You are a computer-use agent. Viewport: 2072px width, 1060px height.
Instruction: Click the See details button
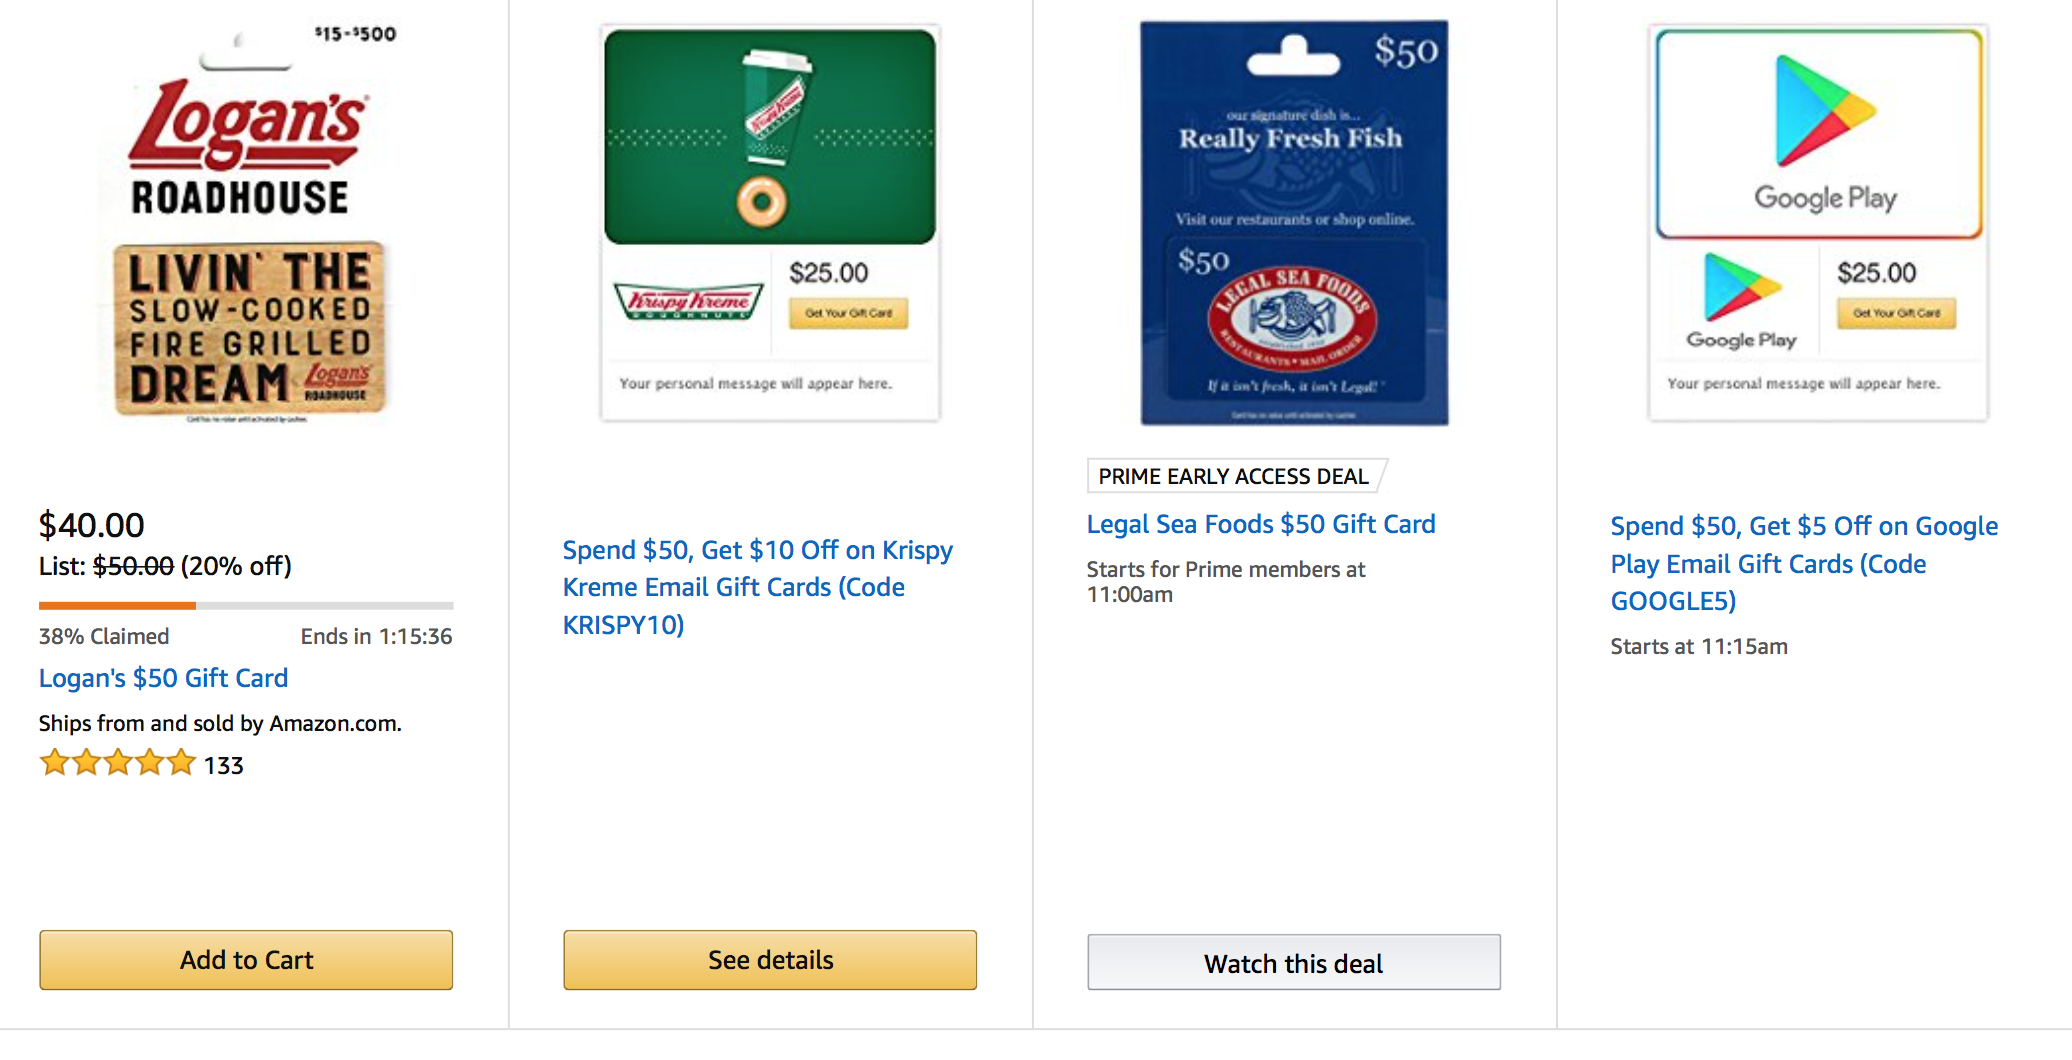(x=770, y=960)
